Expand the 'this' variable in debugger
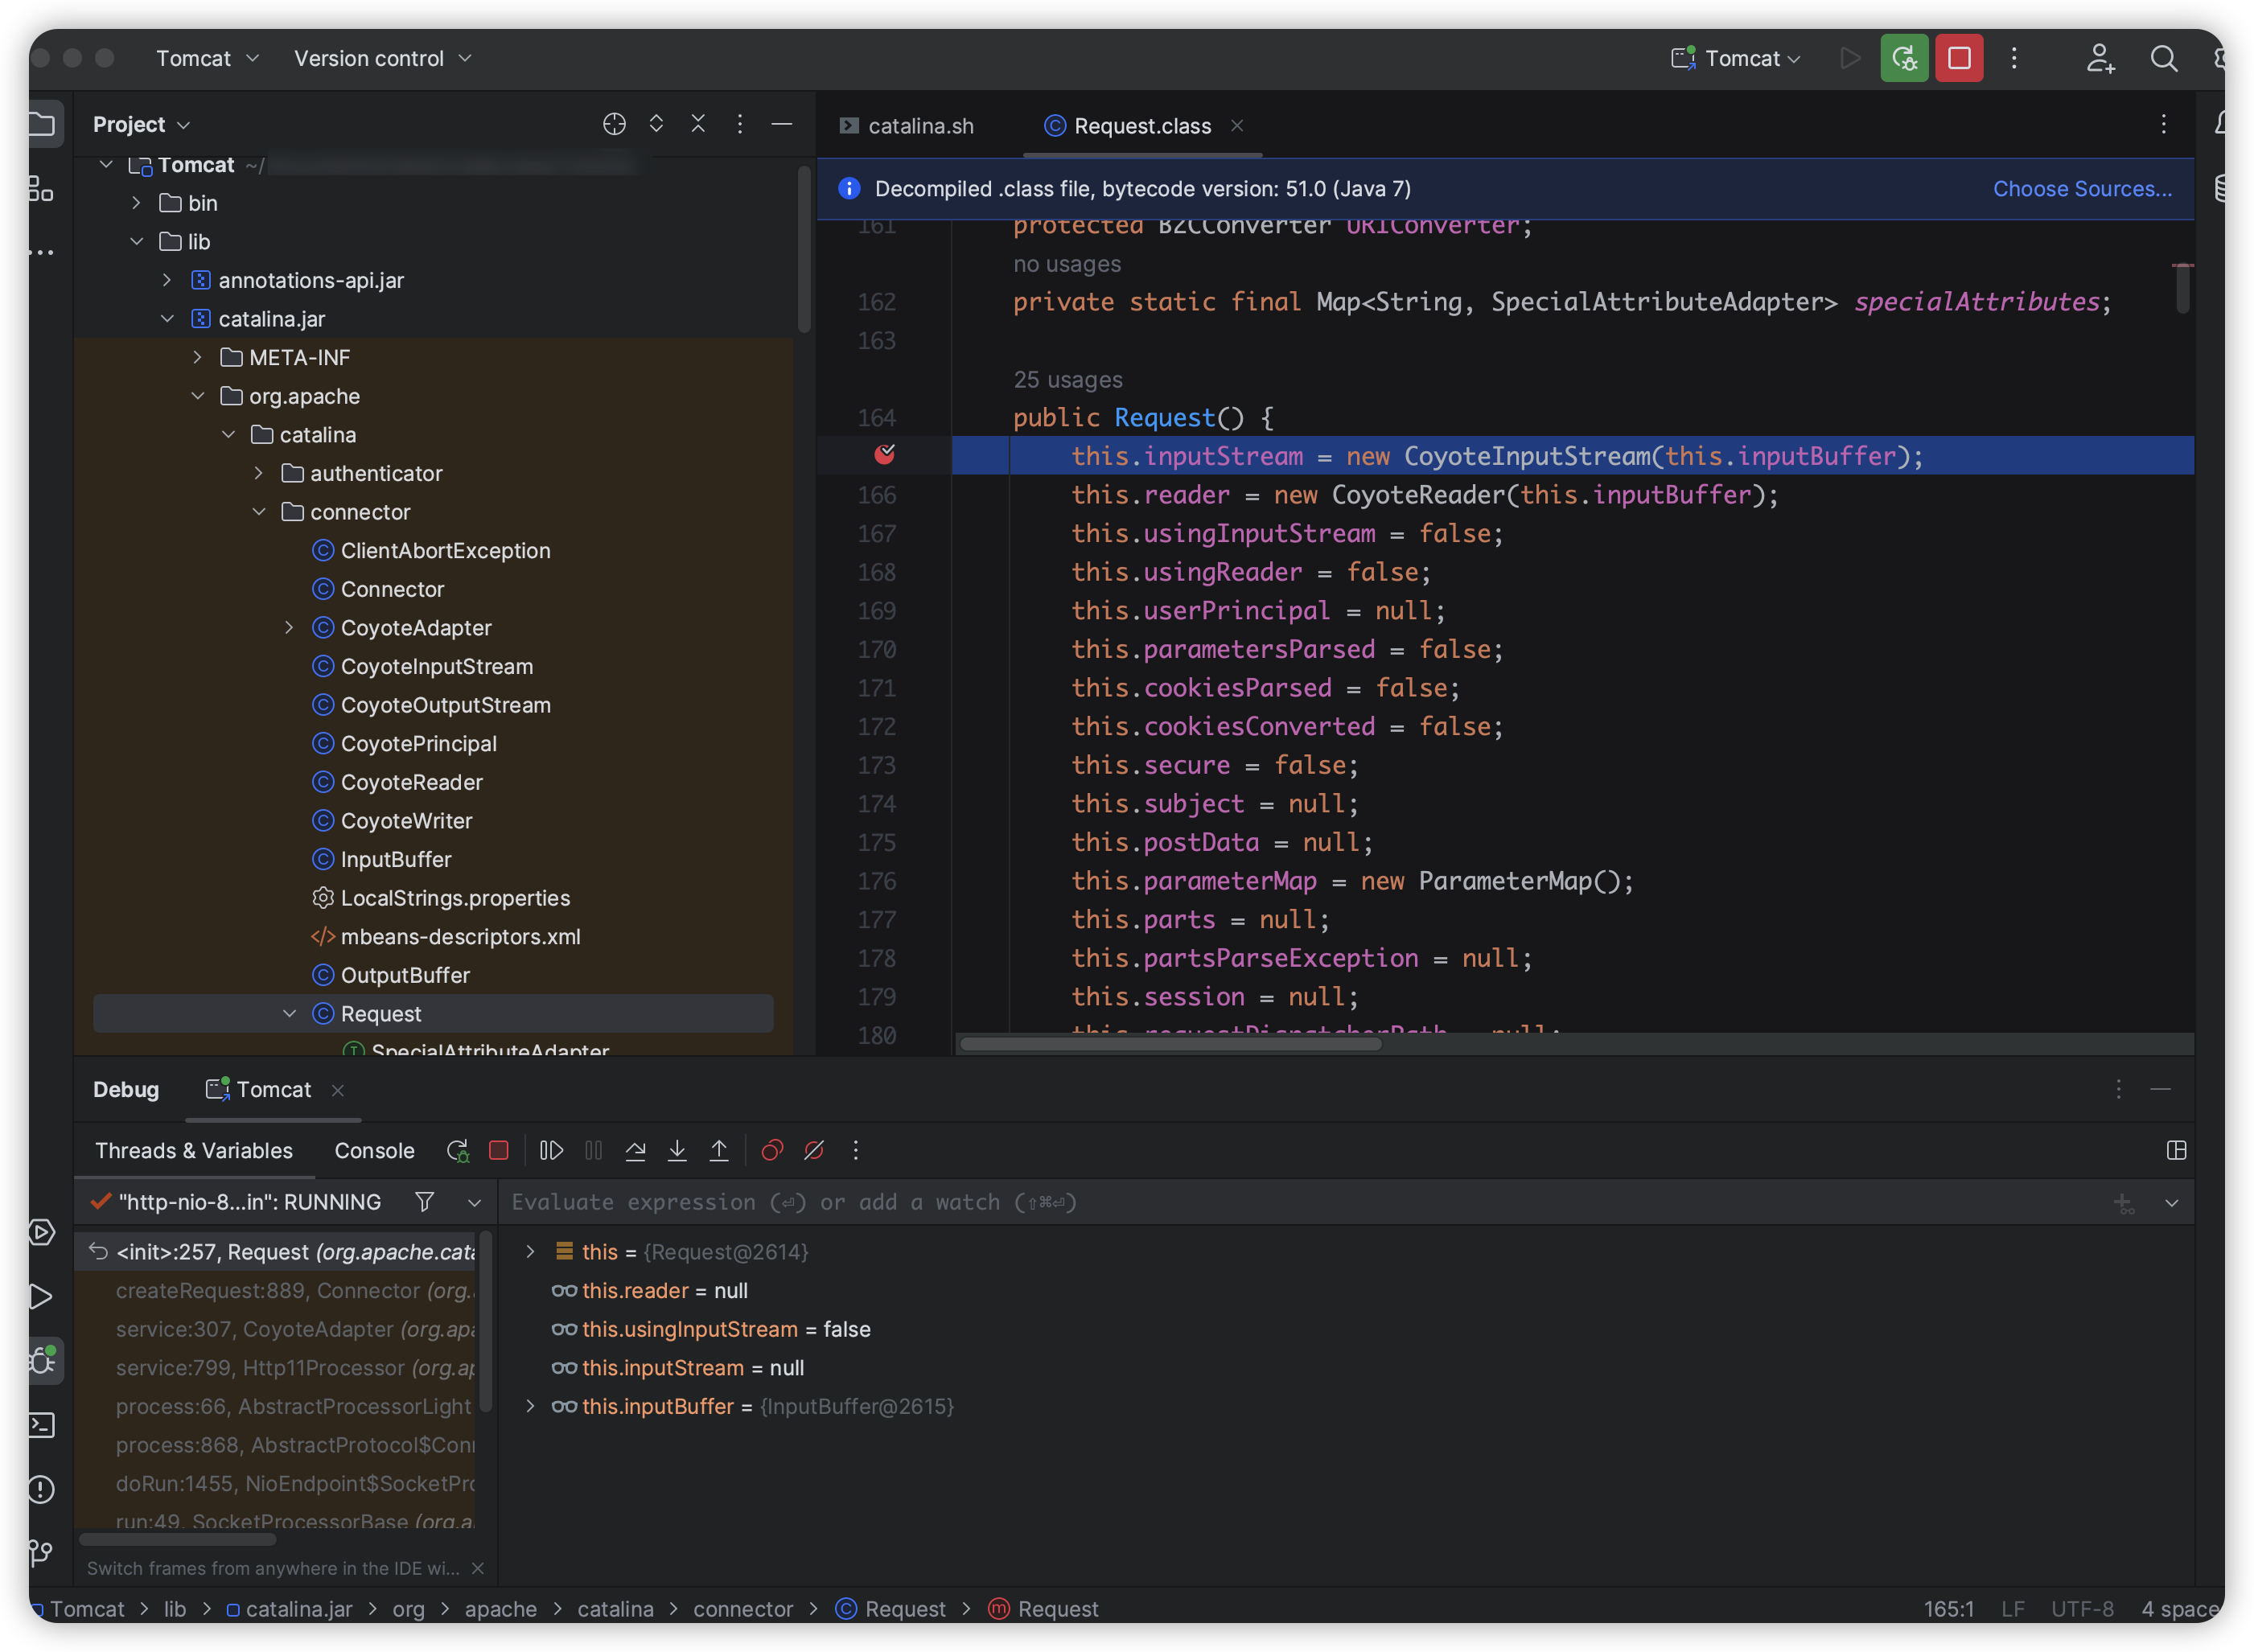The height and width of the screenshot is (1652, 2254). 530,1251
